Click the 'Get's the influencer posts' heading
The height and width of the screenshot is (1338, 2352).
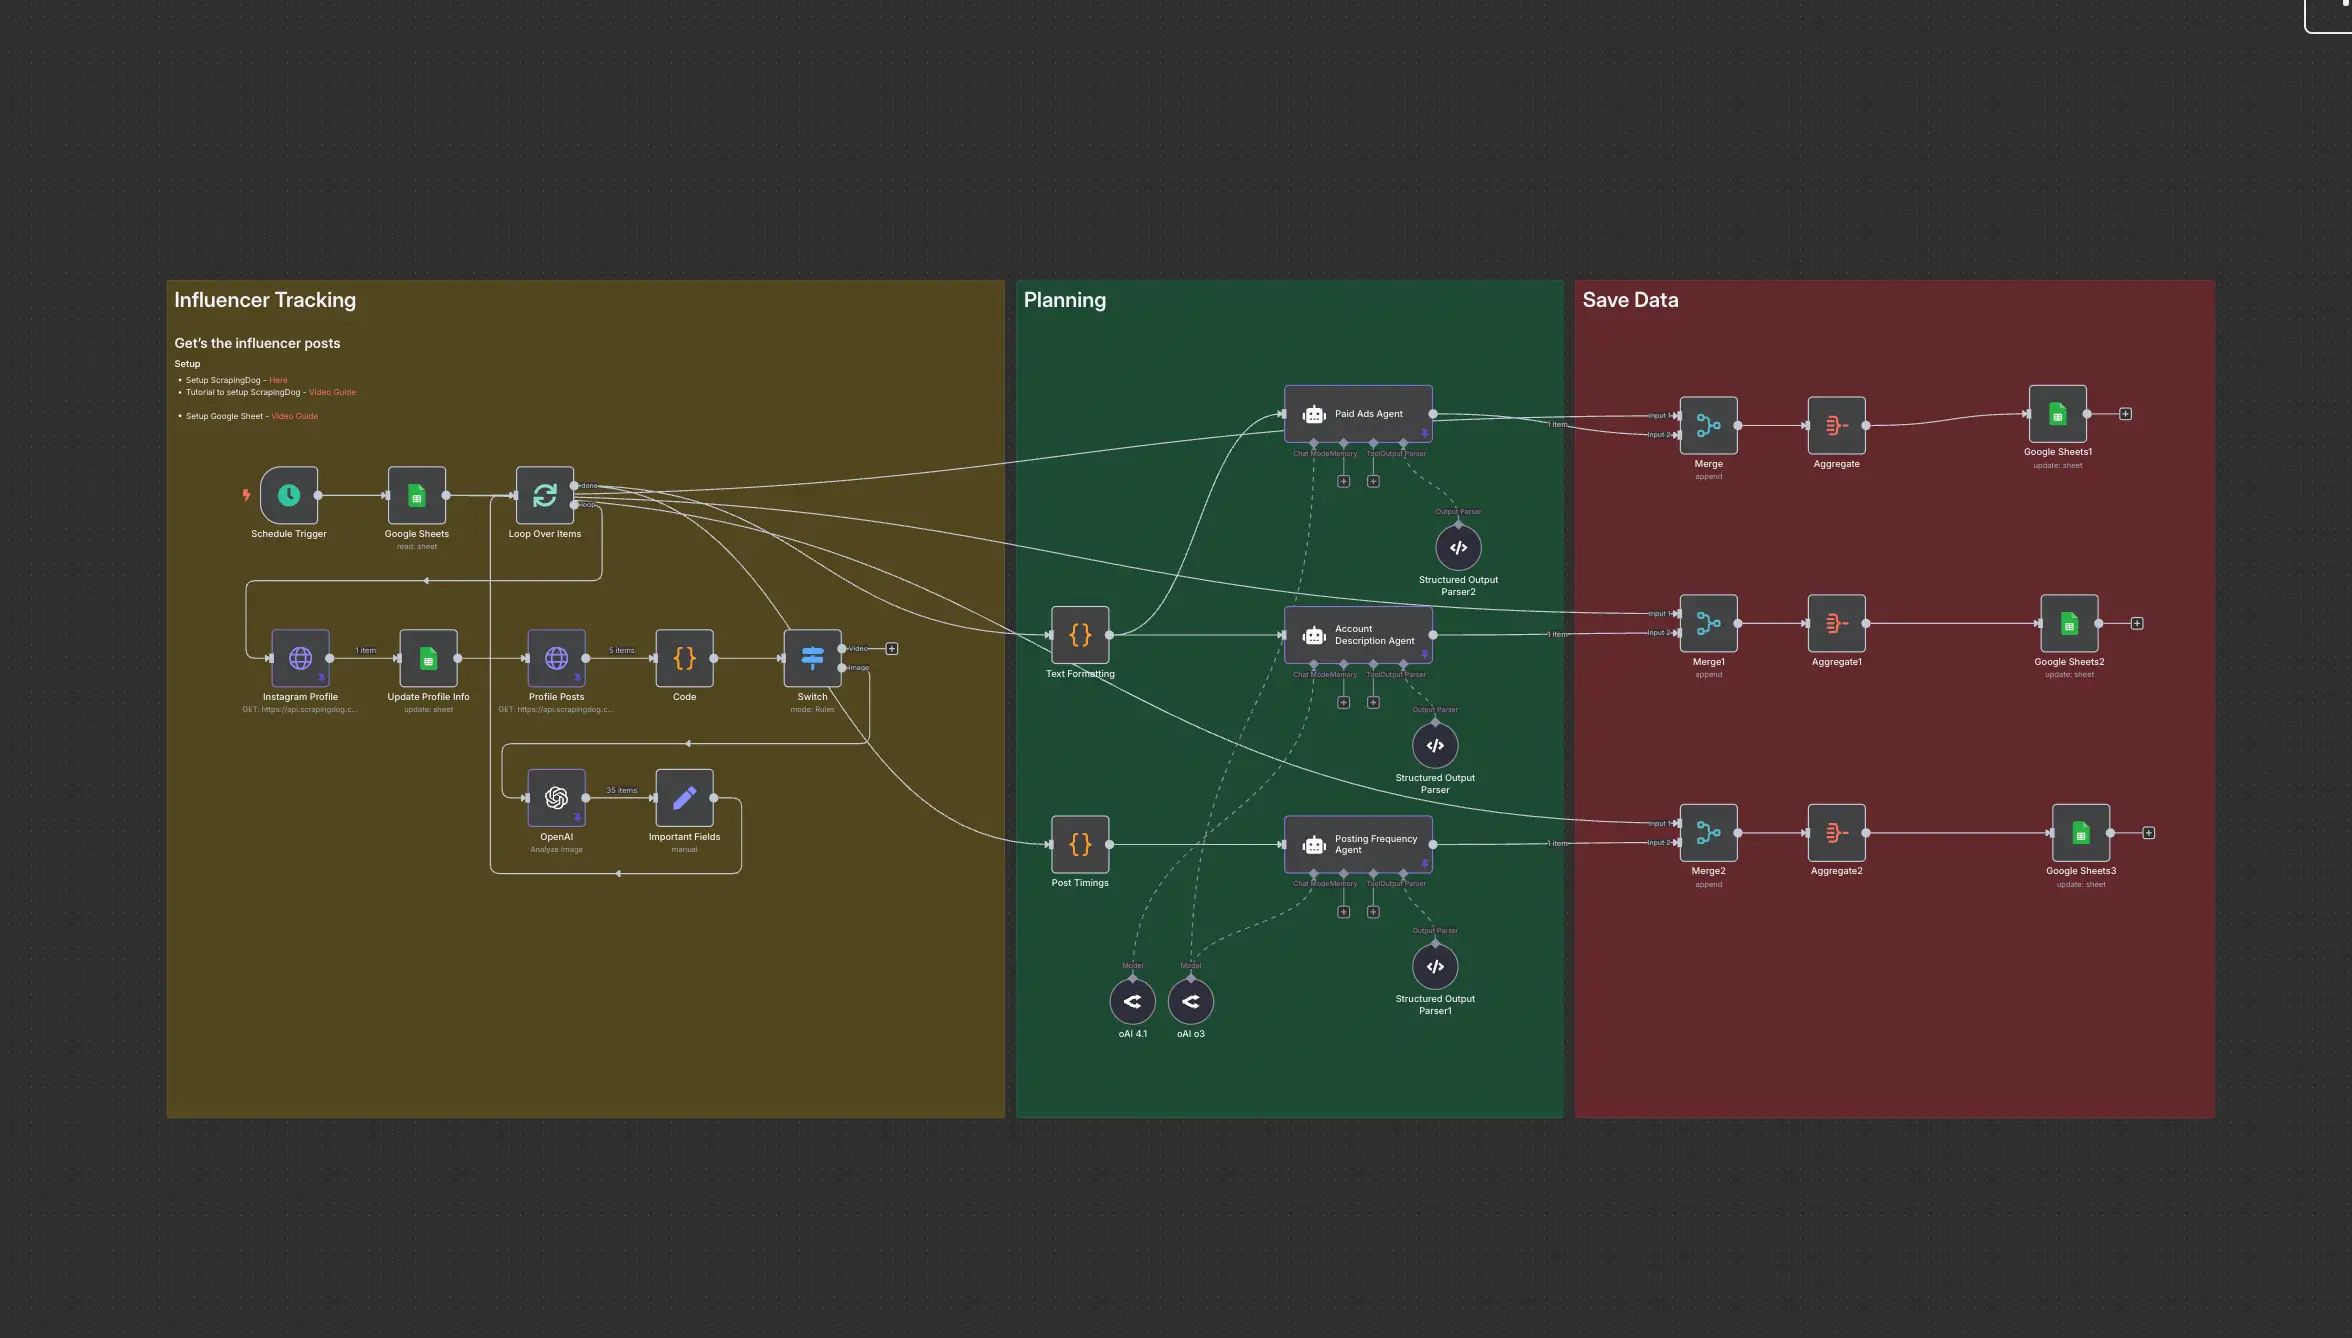point(257,343)
